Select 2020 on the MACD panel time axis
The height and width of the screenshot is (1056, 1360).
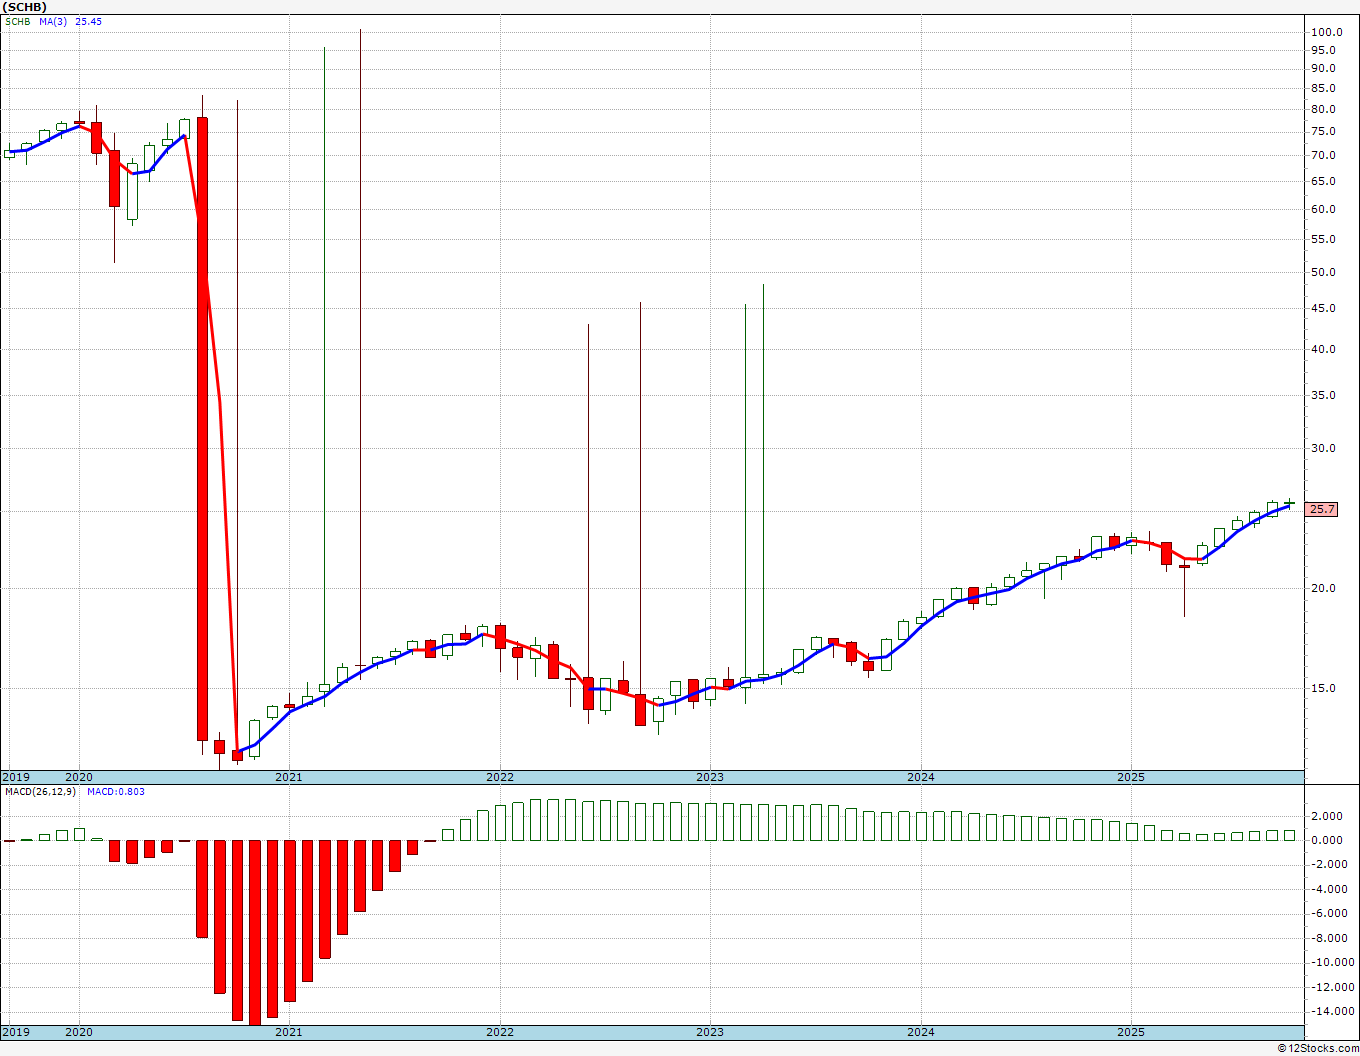tap(78, 1032)
